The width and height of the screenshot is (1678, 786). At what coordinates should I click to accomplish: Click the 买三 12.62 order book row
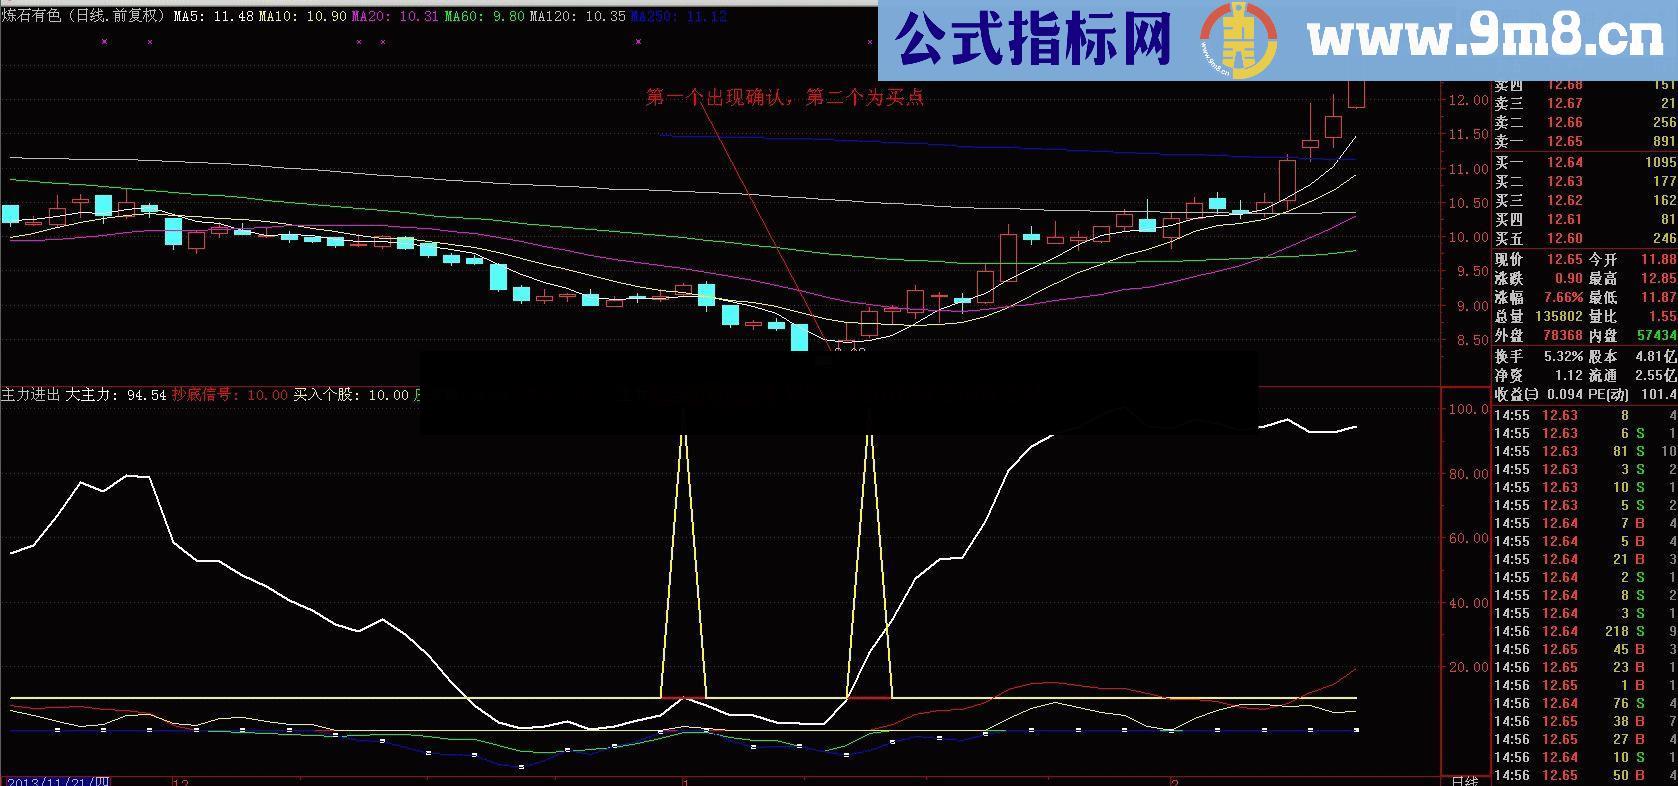[1585, 200]
